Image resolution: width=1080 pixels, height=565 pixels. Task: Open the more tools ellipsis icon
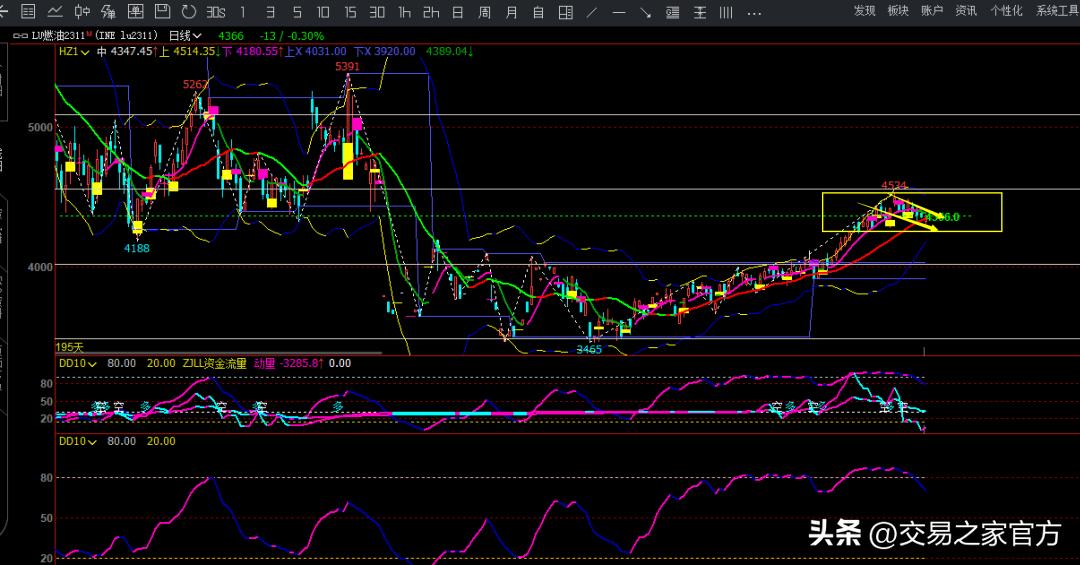(752, 12)
